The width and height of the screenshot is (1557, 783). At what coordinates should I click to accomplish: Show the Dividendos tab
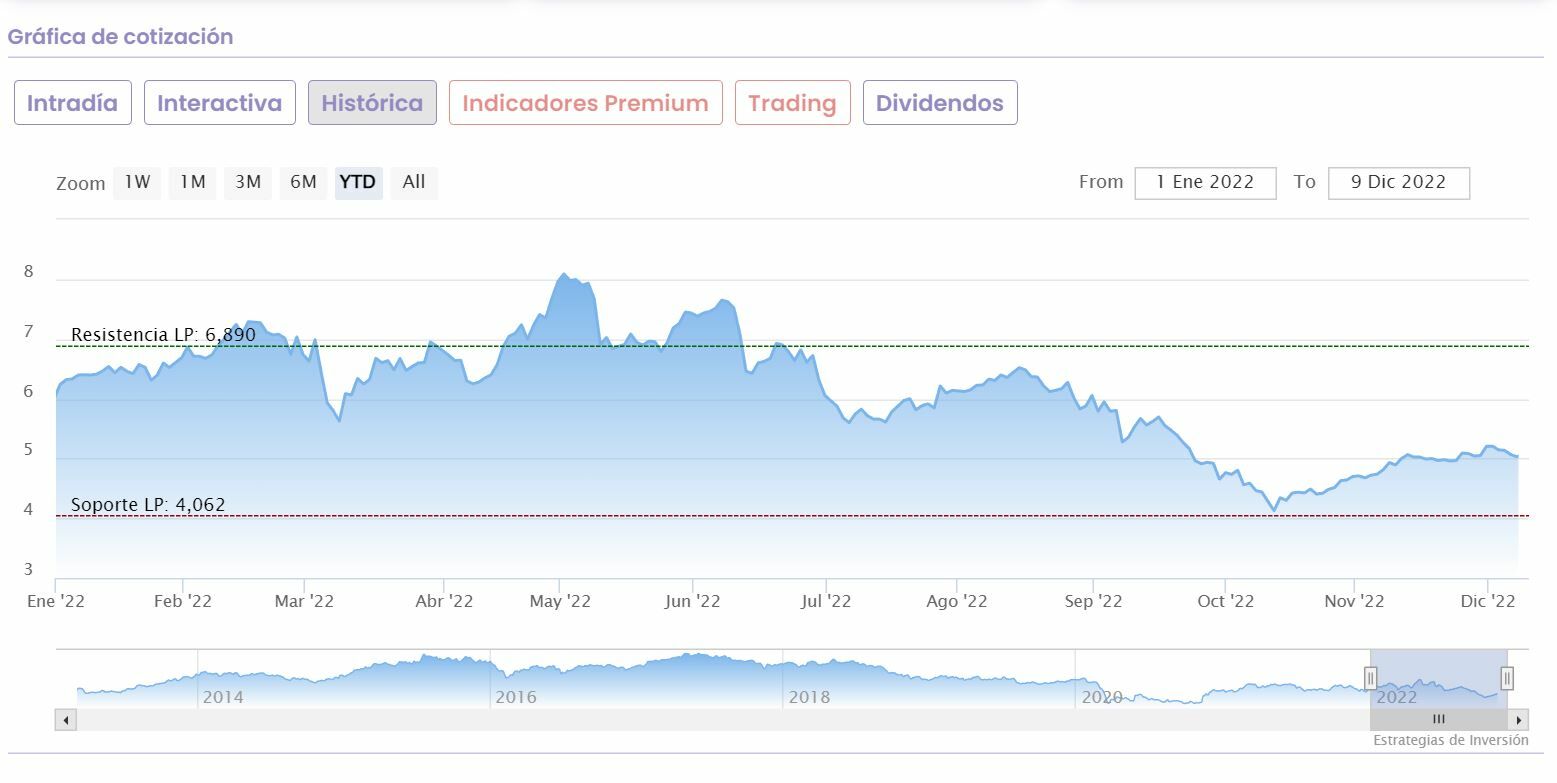[940, 103]
